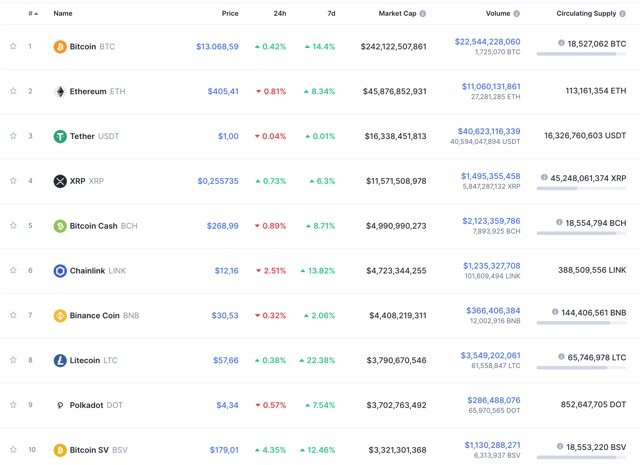Toggle the Bitcoin SV watchlist star
This screenshot has height=465, width=640.
point(13,449)
